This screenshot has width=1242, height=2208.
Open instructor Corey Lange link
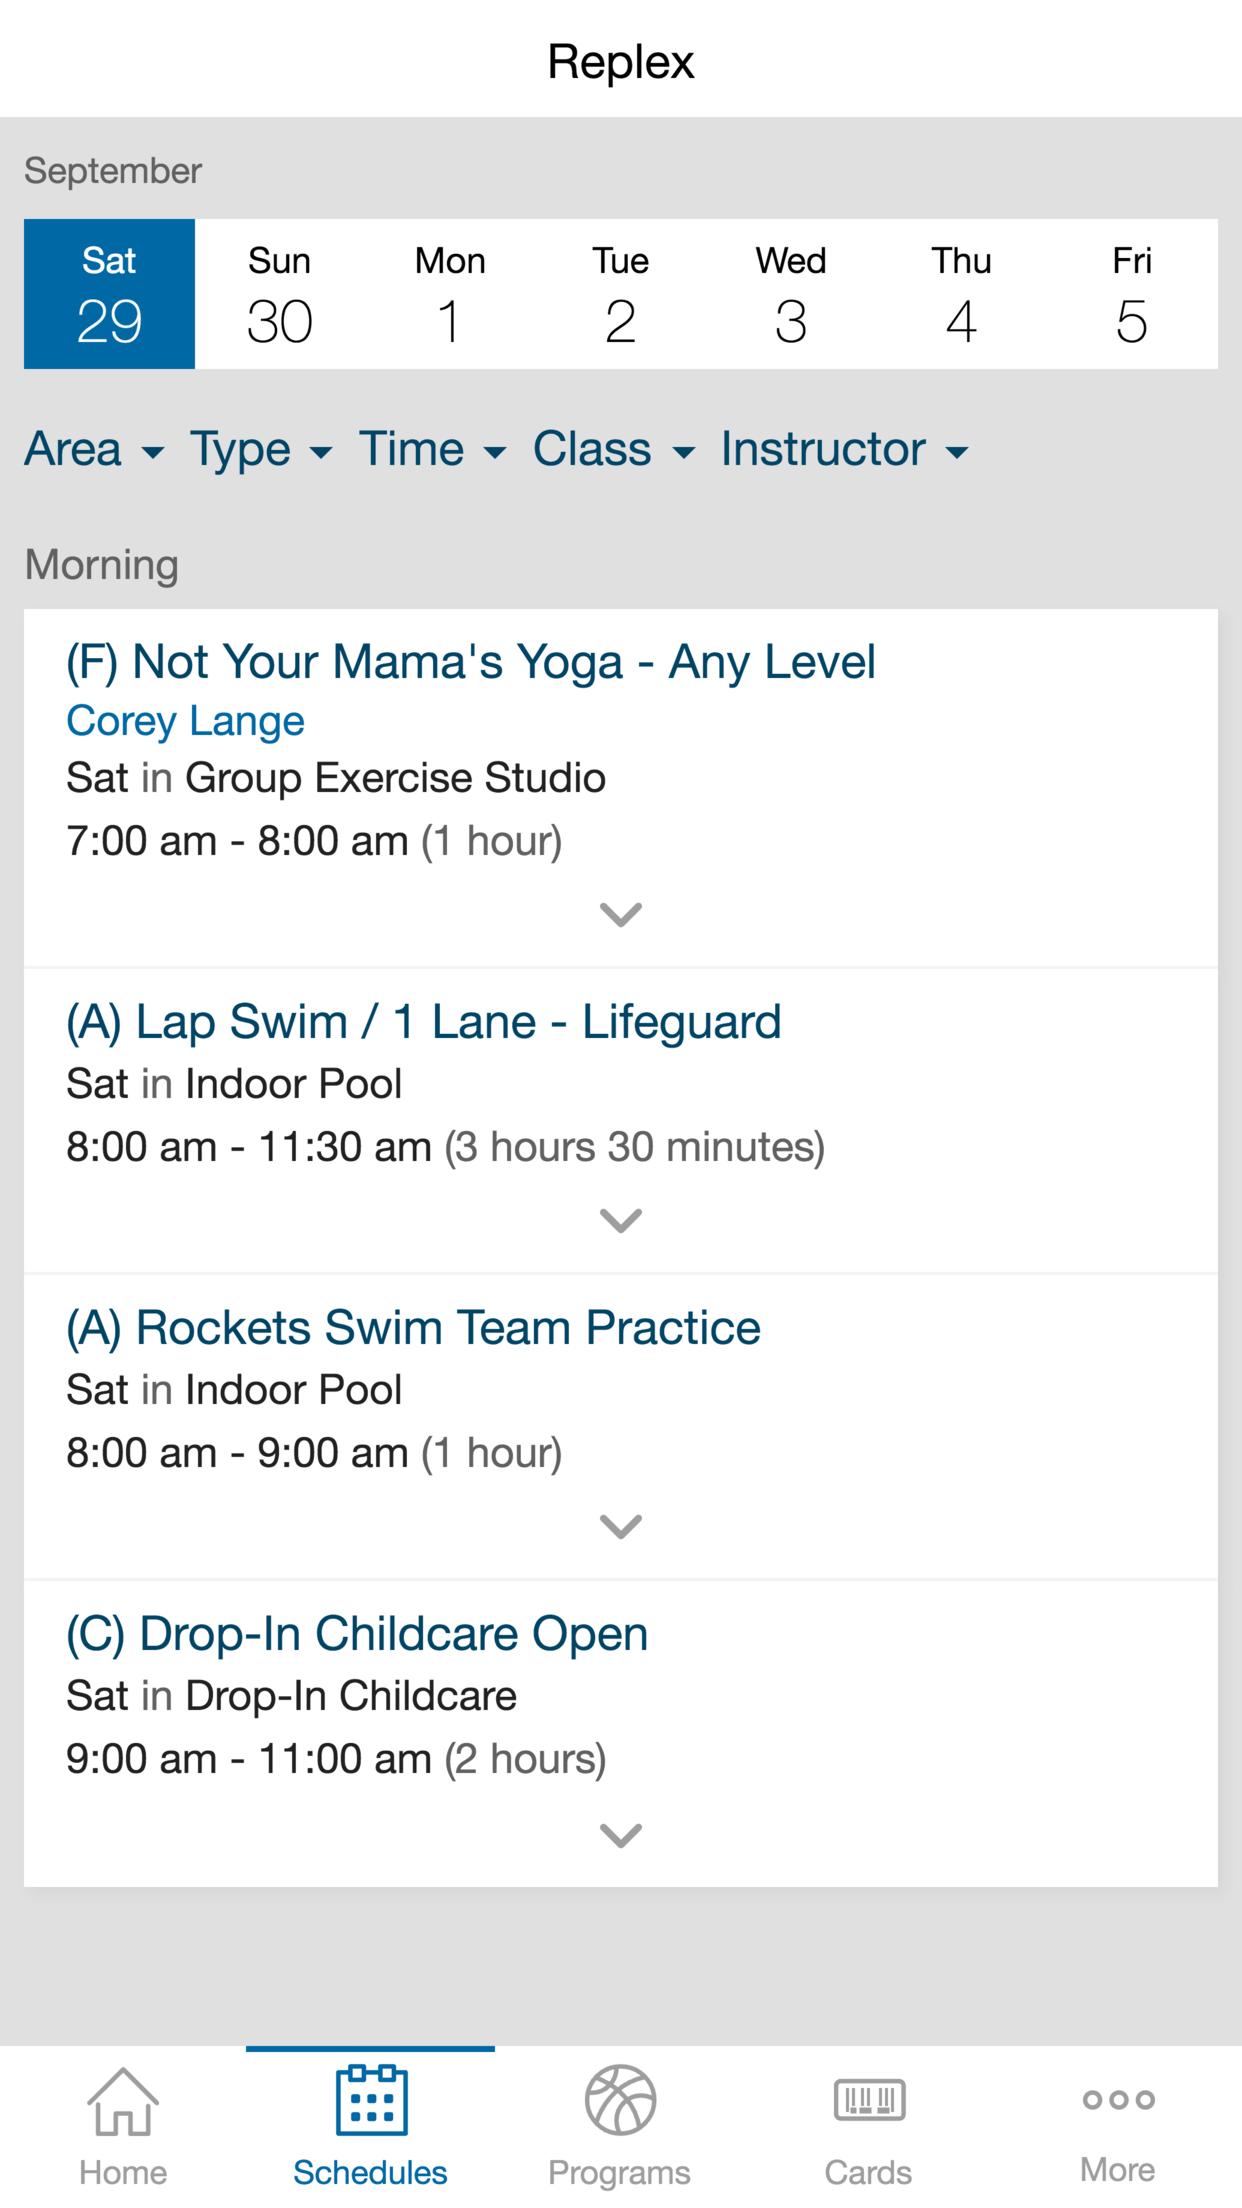(185, 721)
